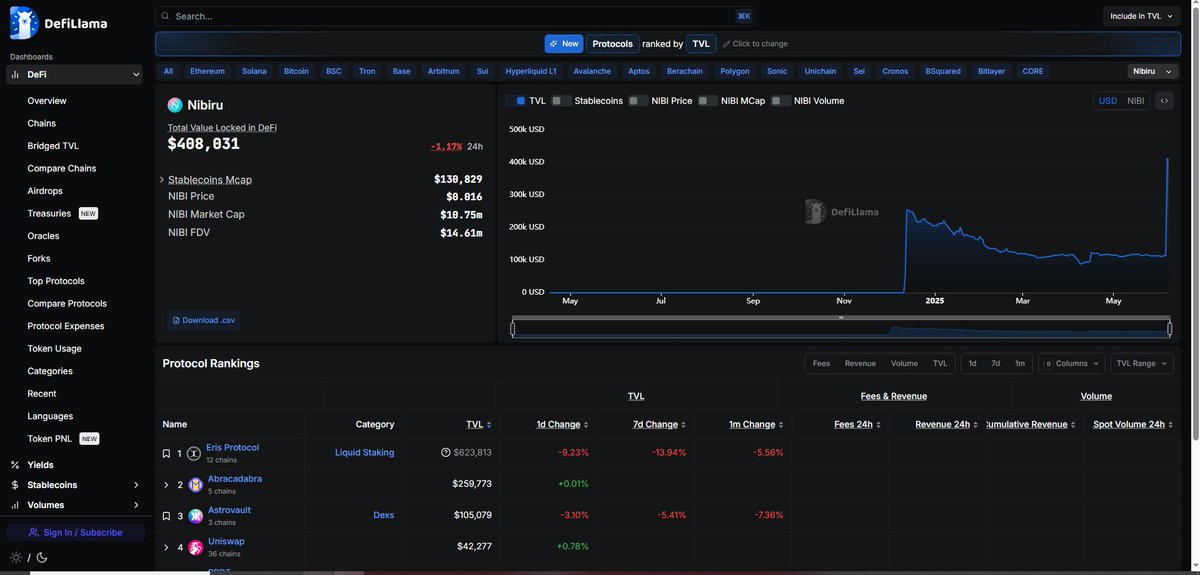Collapse the DeFi sidebar section
Viewport: 1200px width, 575px height.
point(136,74)
